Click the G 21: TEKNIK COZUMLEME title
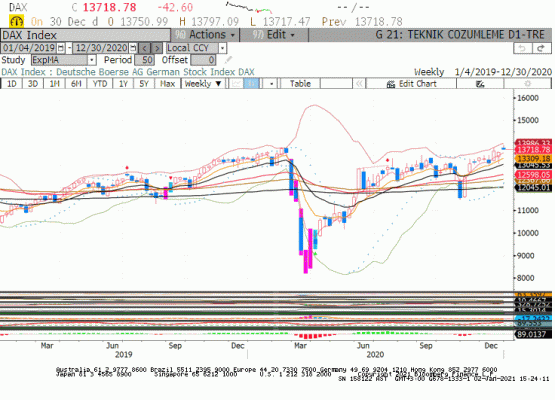555x400 pixels. pos(460,35)
